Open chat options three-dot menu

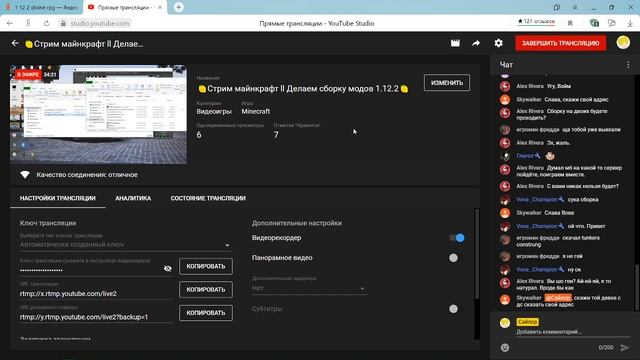click(x=628, y=64)
